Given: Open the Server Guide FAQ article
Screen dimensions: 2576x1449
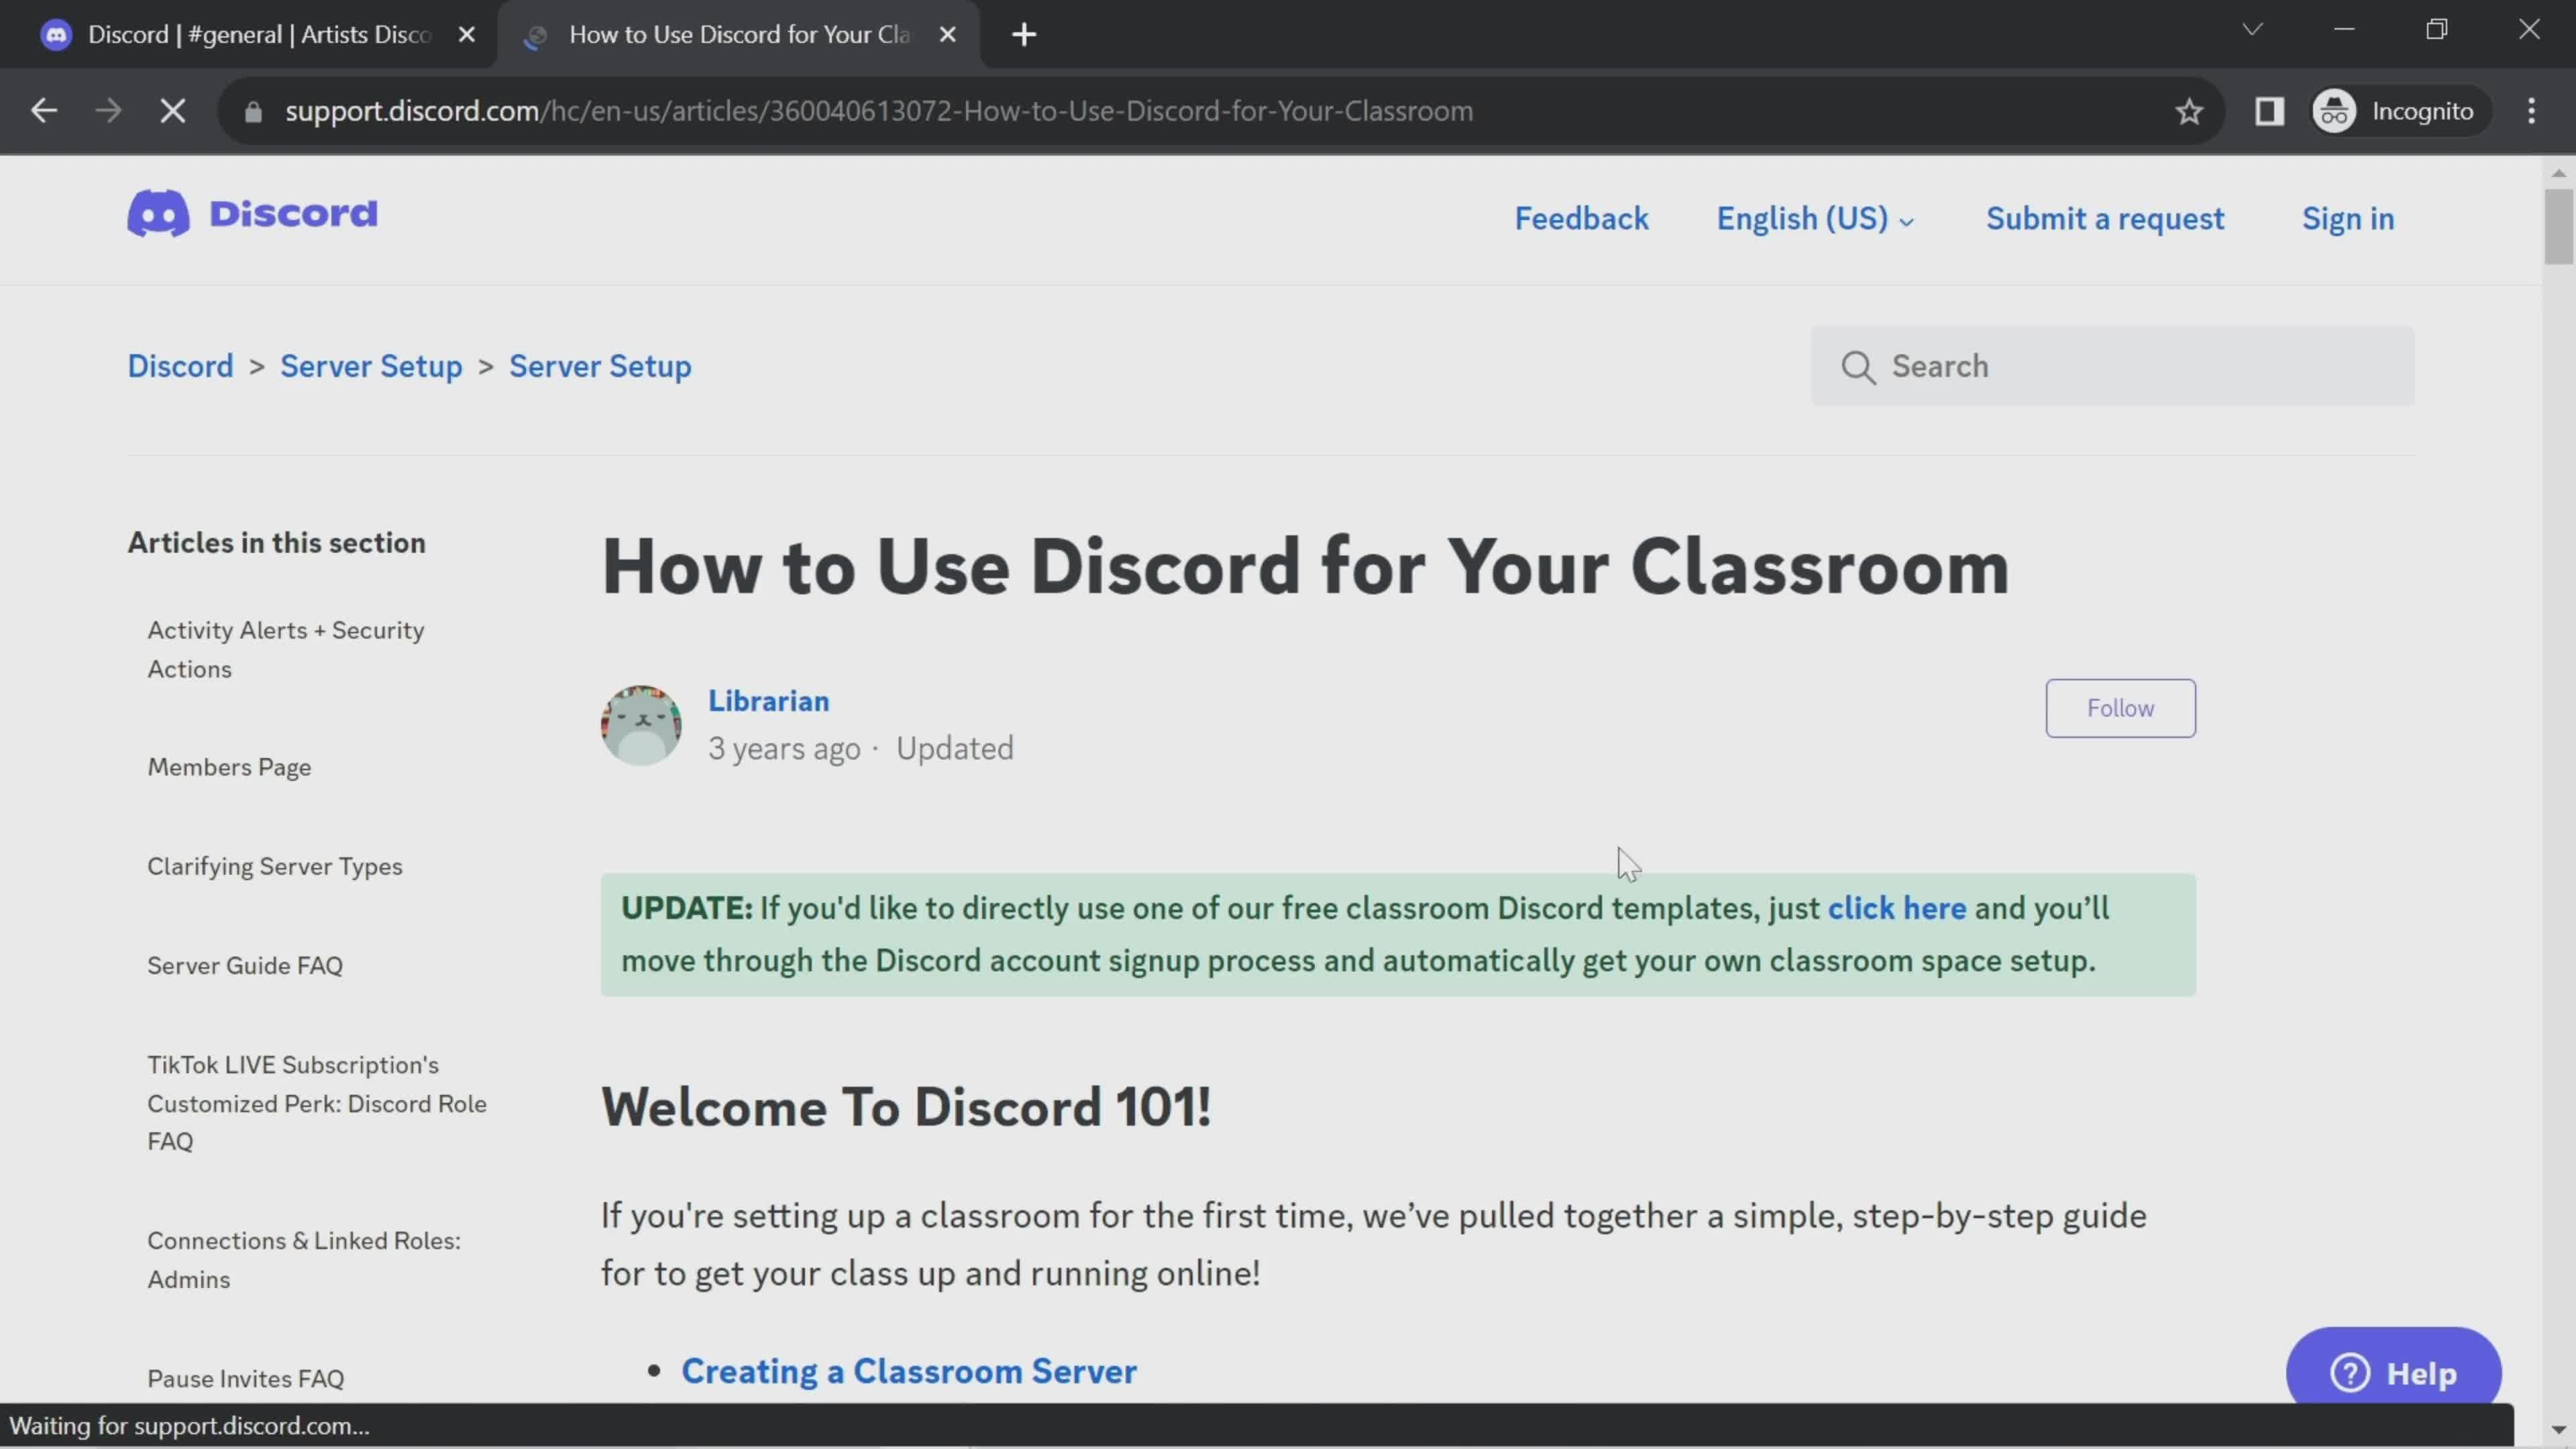Looking at the screenshot, I should (245, 965).
